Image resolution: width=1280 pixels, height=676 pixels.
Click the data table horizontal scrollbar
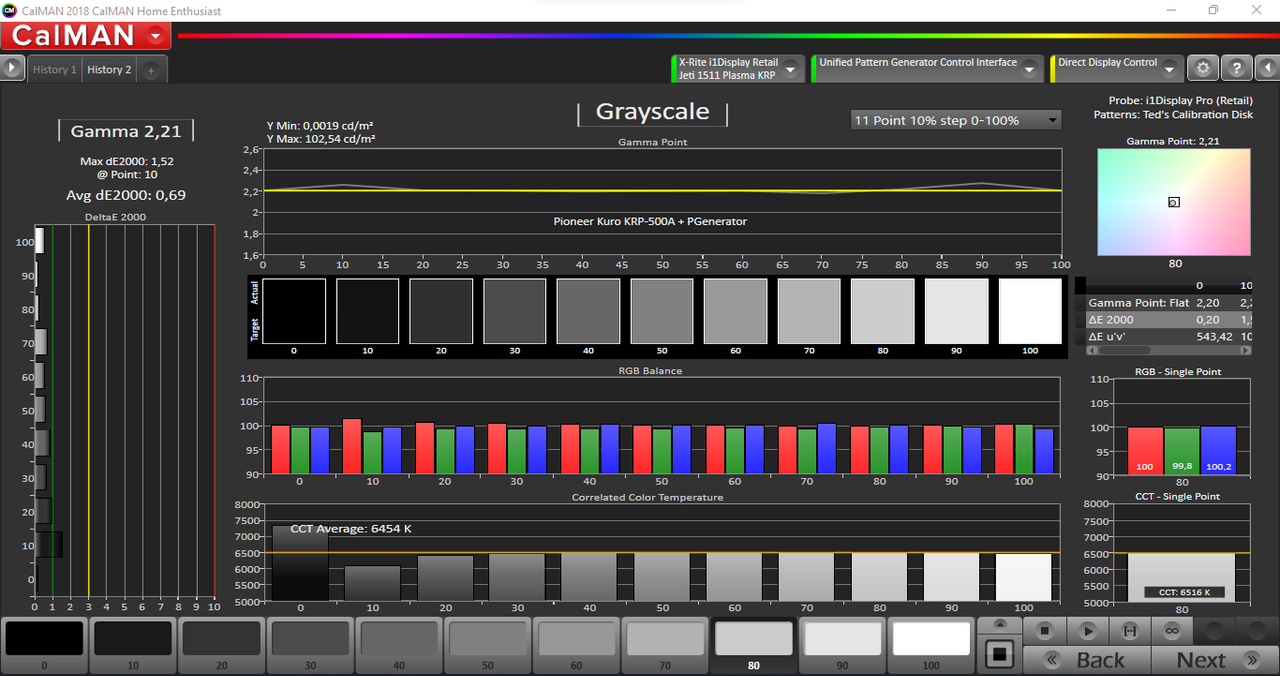click(1169, 351)
